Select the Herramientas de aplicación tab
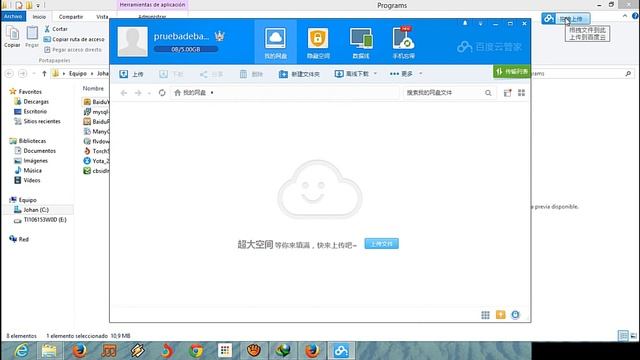 [152, 5]
